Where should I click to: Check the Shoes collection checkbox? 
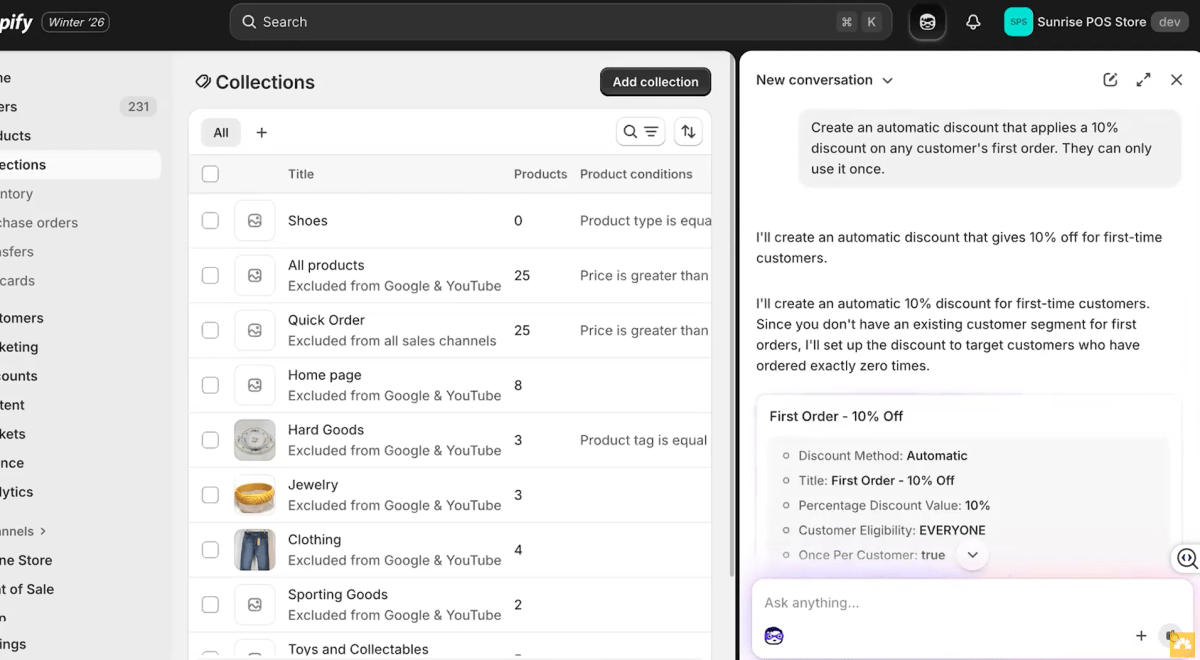tap(210, 221)
